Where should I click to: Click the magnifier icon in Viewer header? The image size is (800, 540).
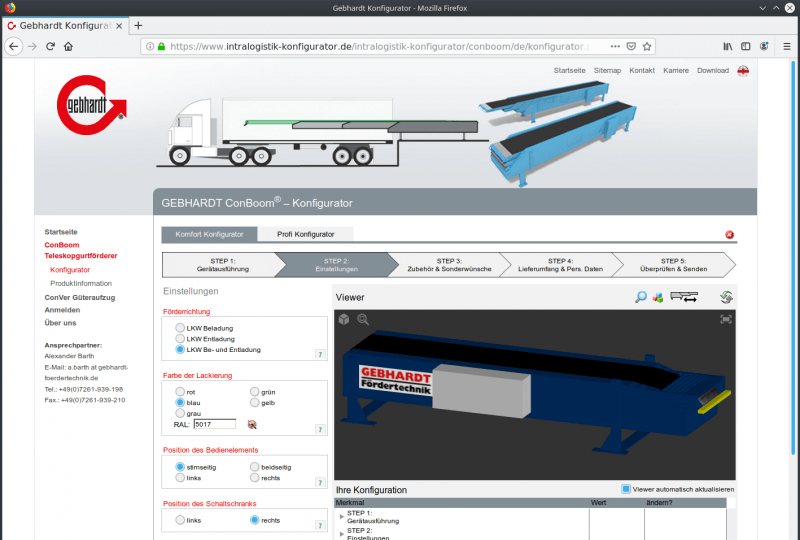(640, 297)
